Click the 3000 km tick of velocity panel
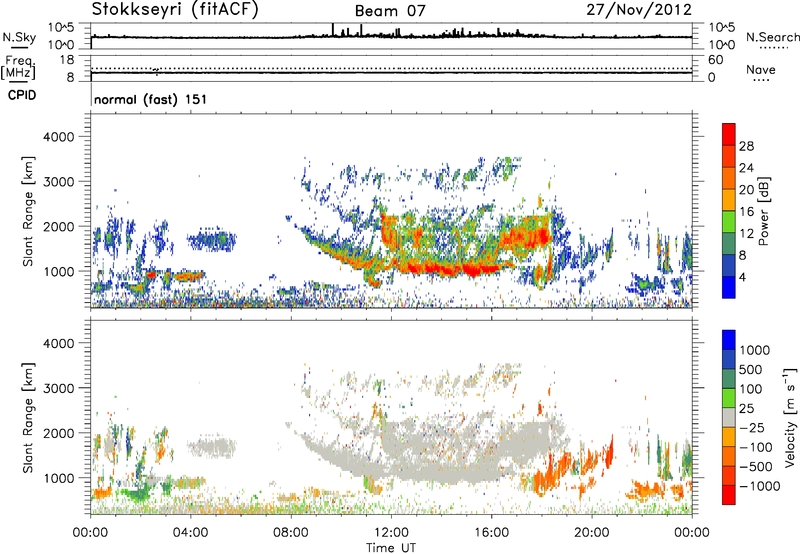Viewport: 800px width, 554px height. point(59,388)
